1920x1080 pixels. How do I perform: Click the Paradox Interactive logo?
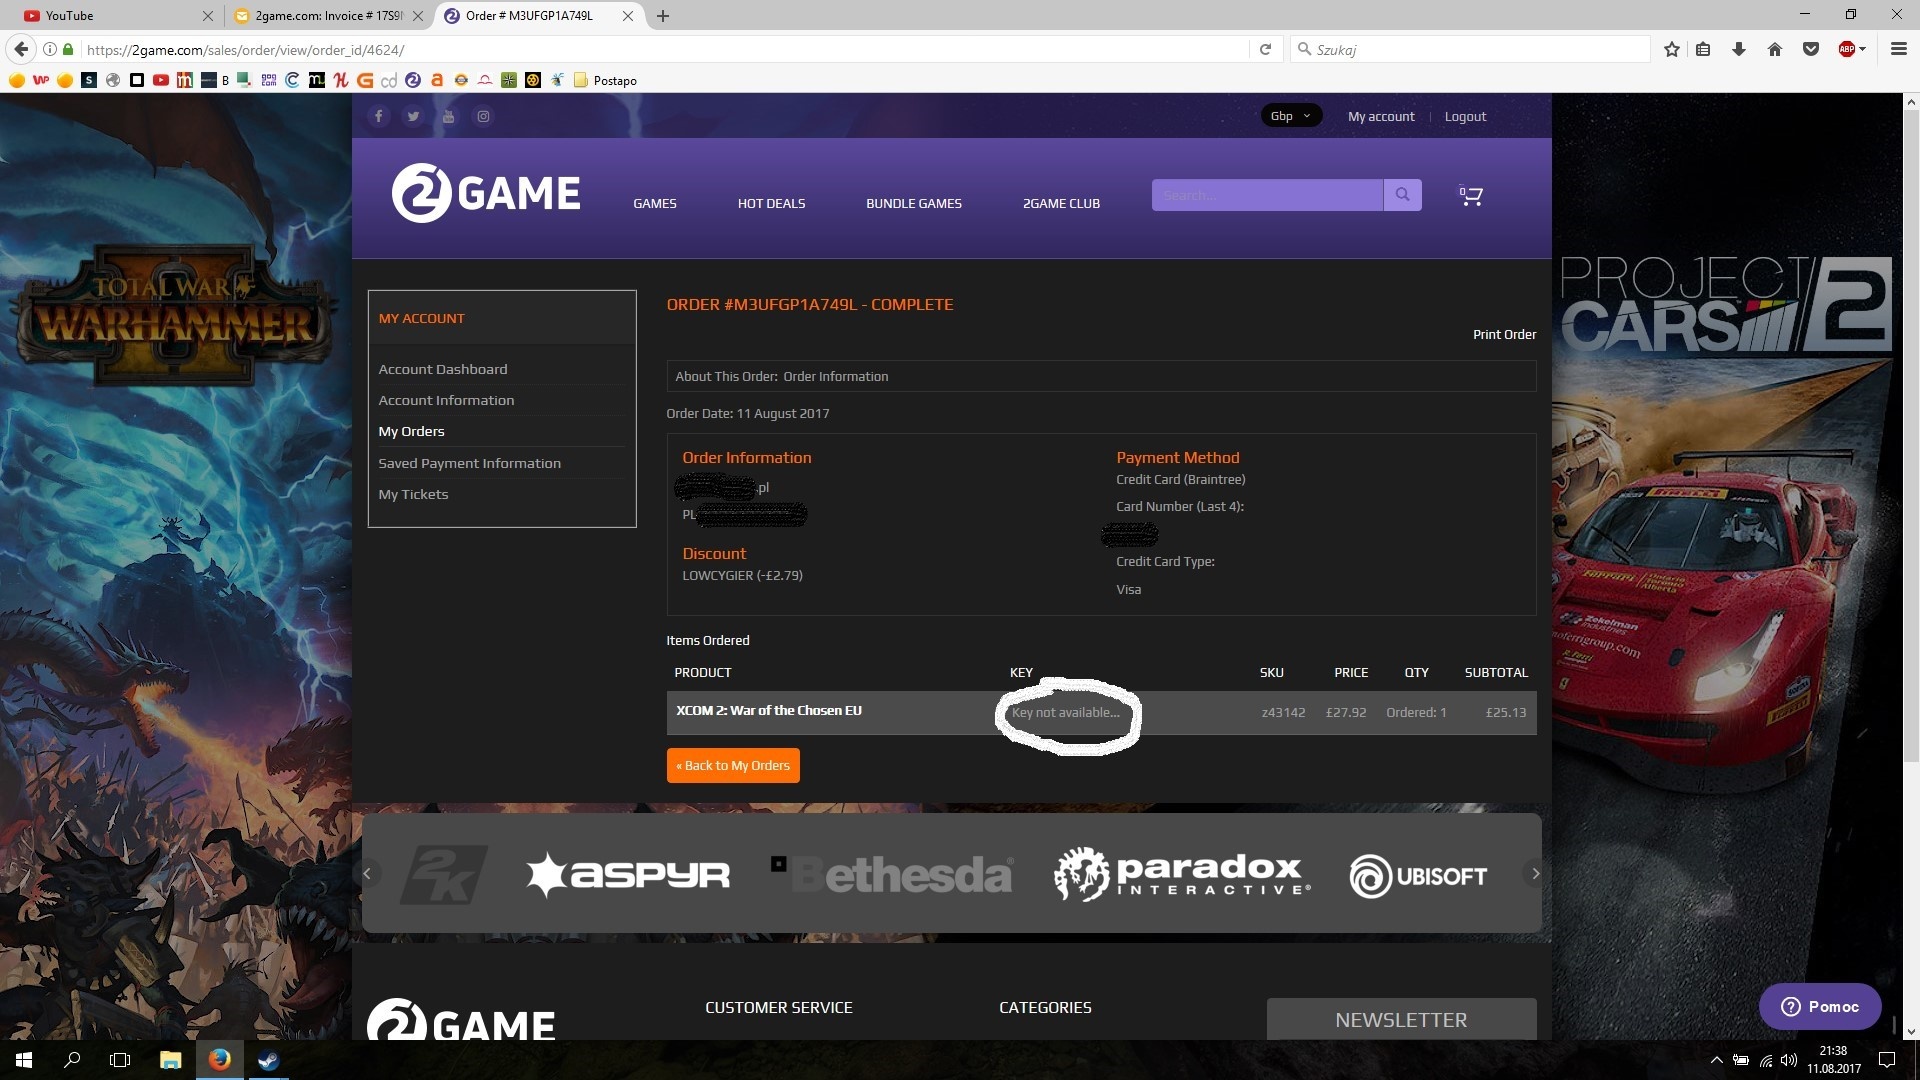pos(1182,874)
